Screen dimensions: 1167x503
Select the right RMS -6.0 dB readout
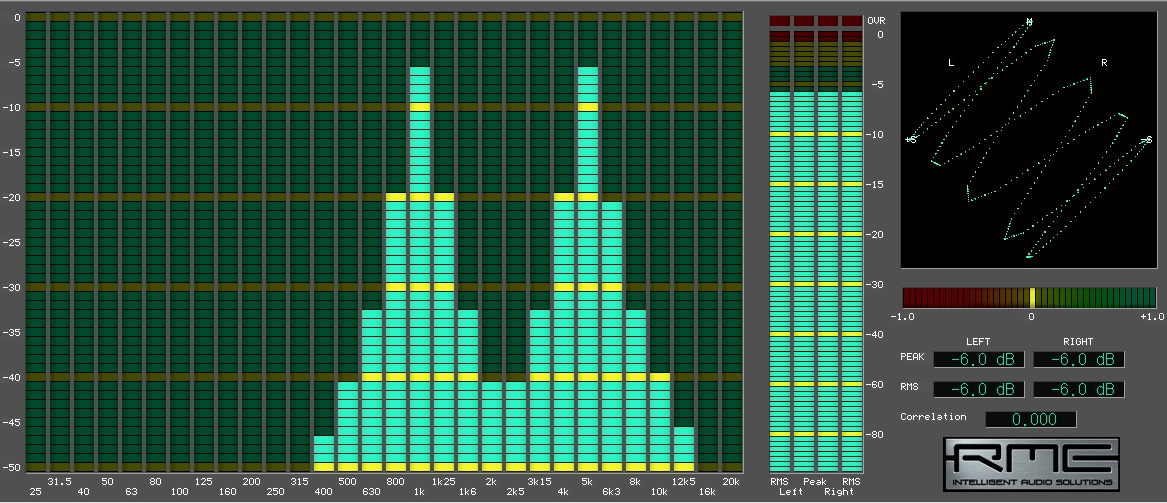click(1079, 389)
